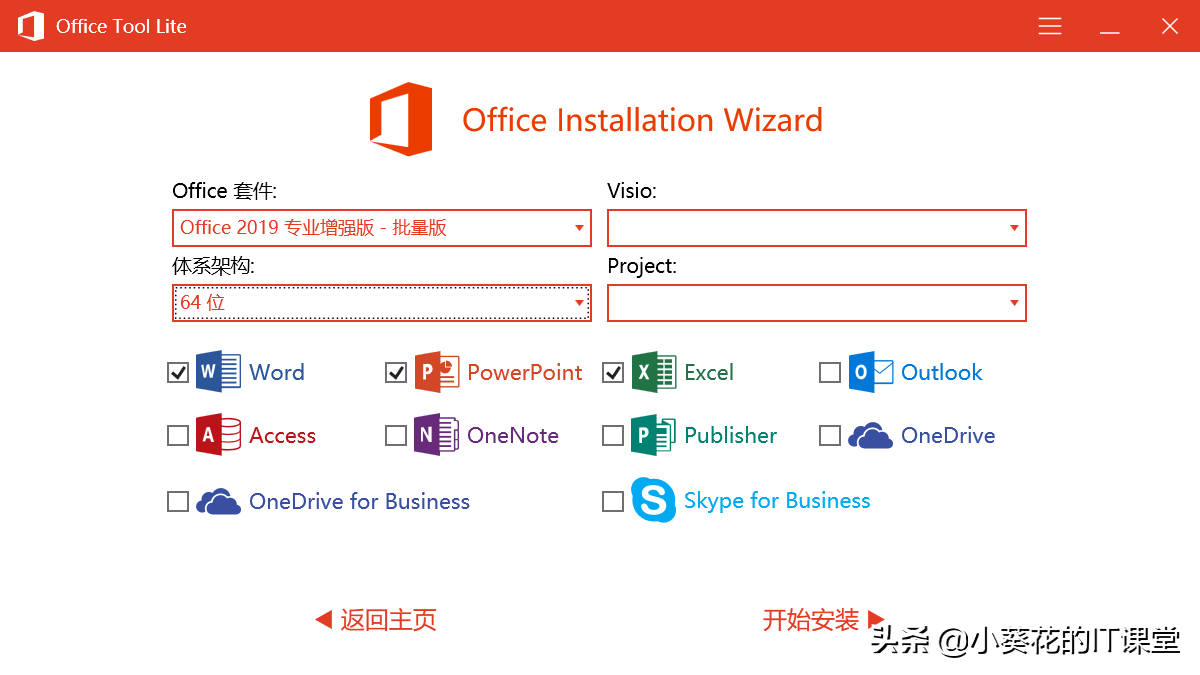Click 返回主页 to return home
The image size is (1200, 675).
pos(376,620)
